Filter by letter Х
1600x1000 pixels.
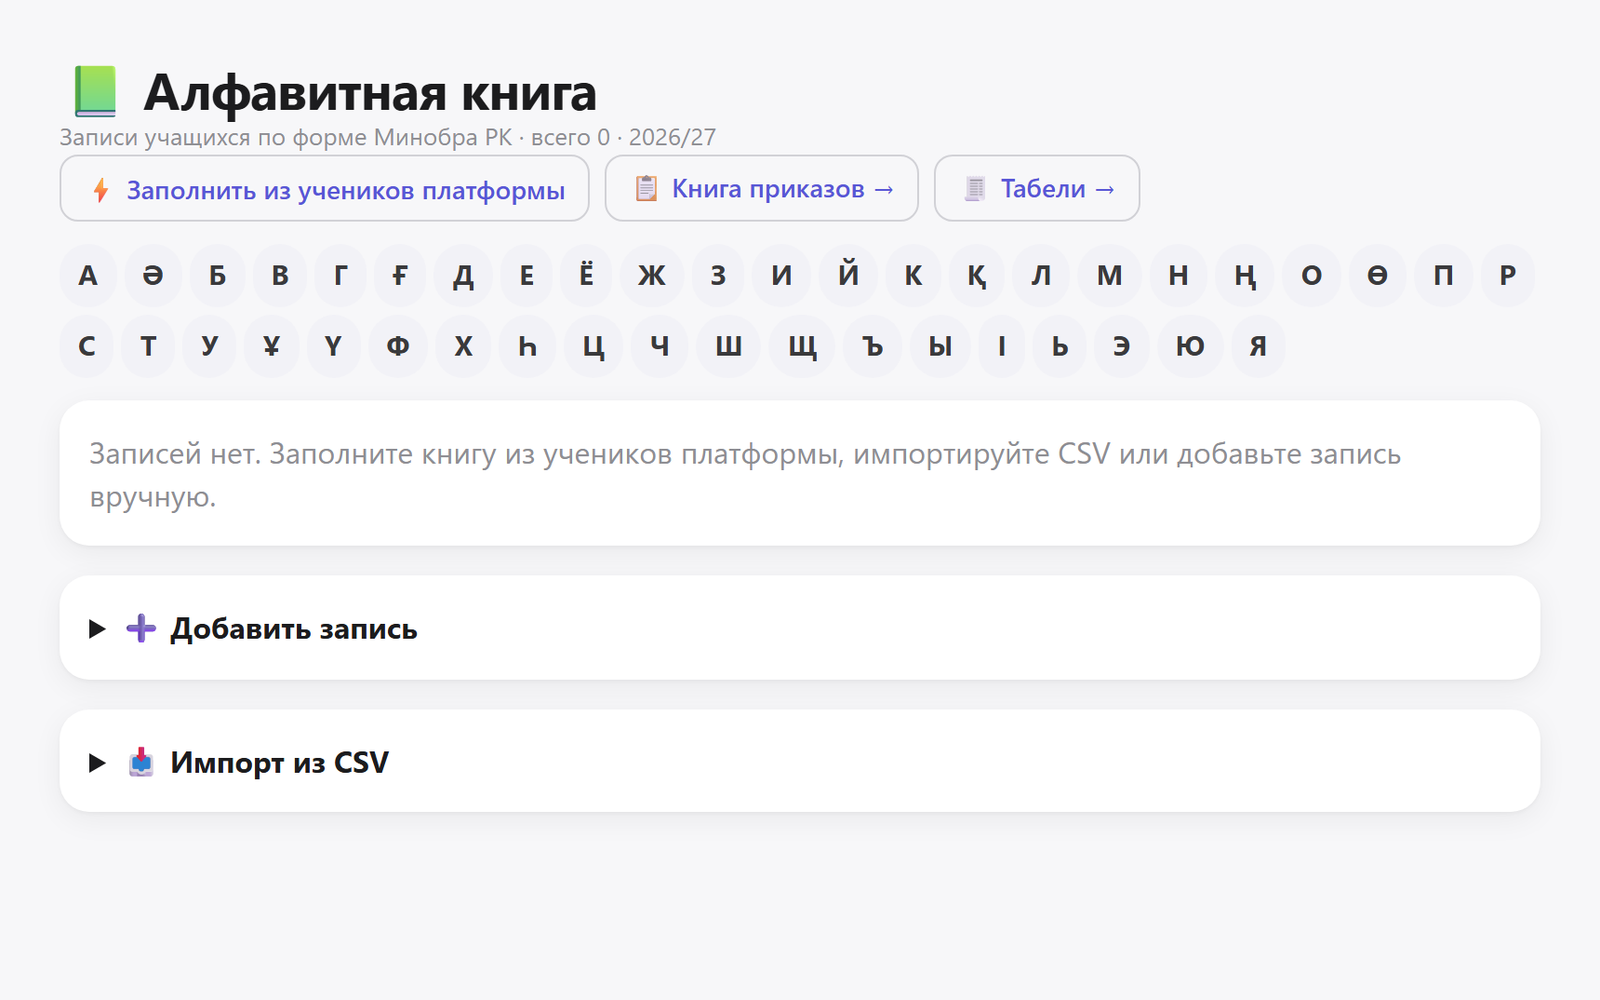coord(463,346)
